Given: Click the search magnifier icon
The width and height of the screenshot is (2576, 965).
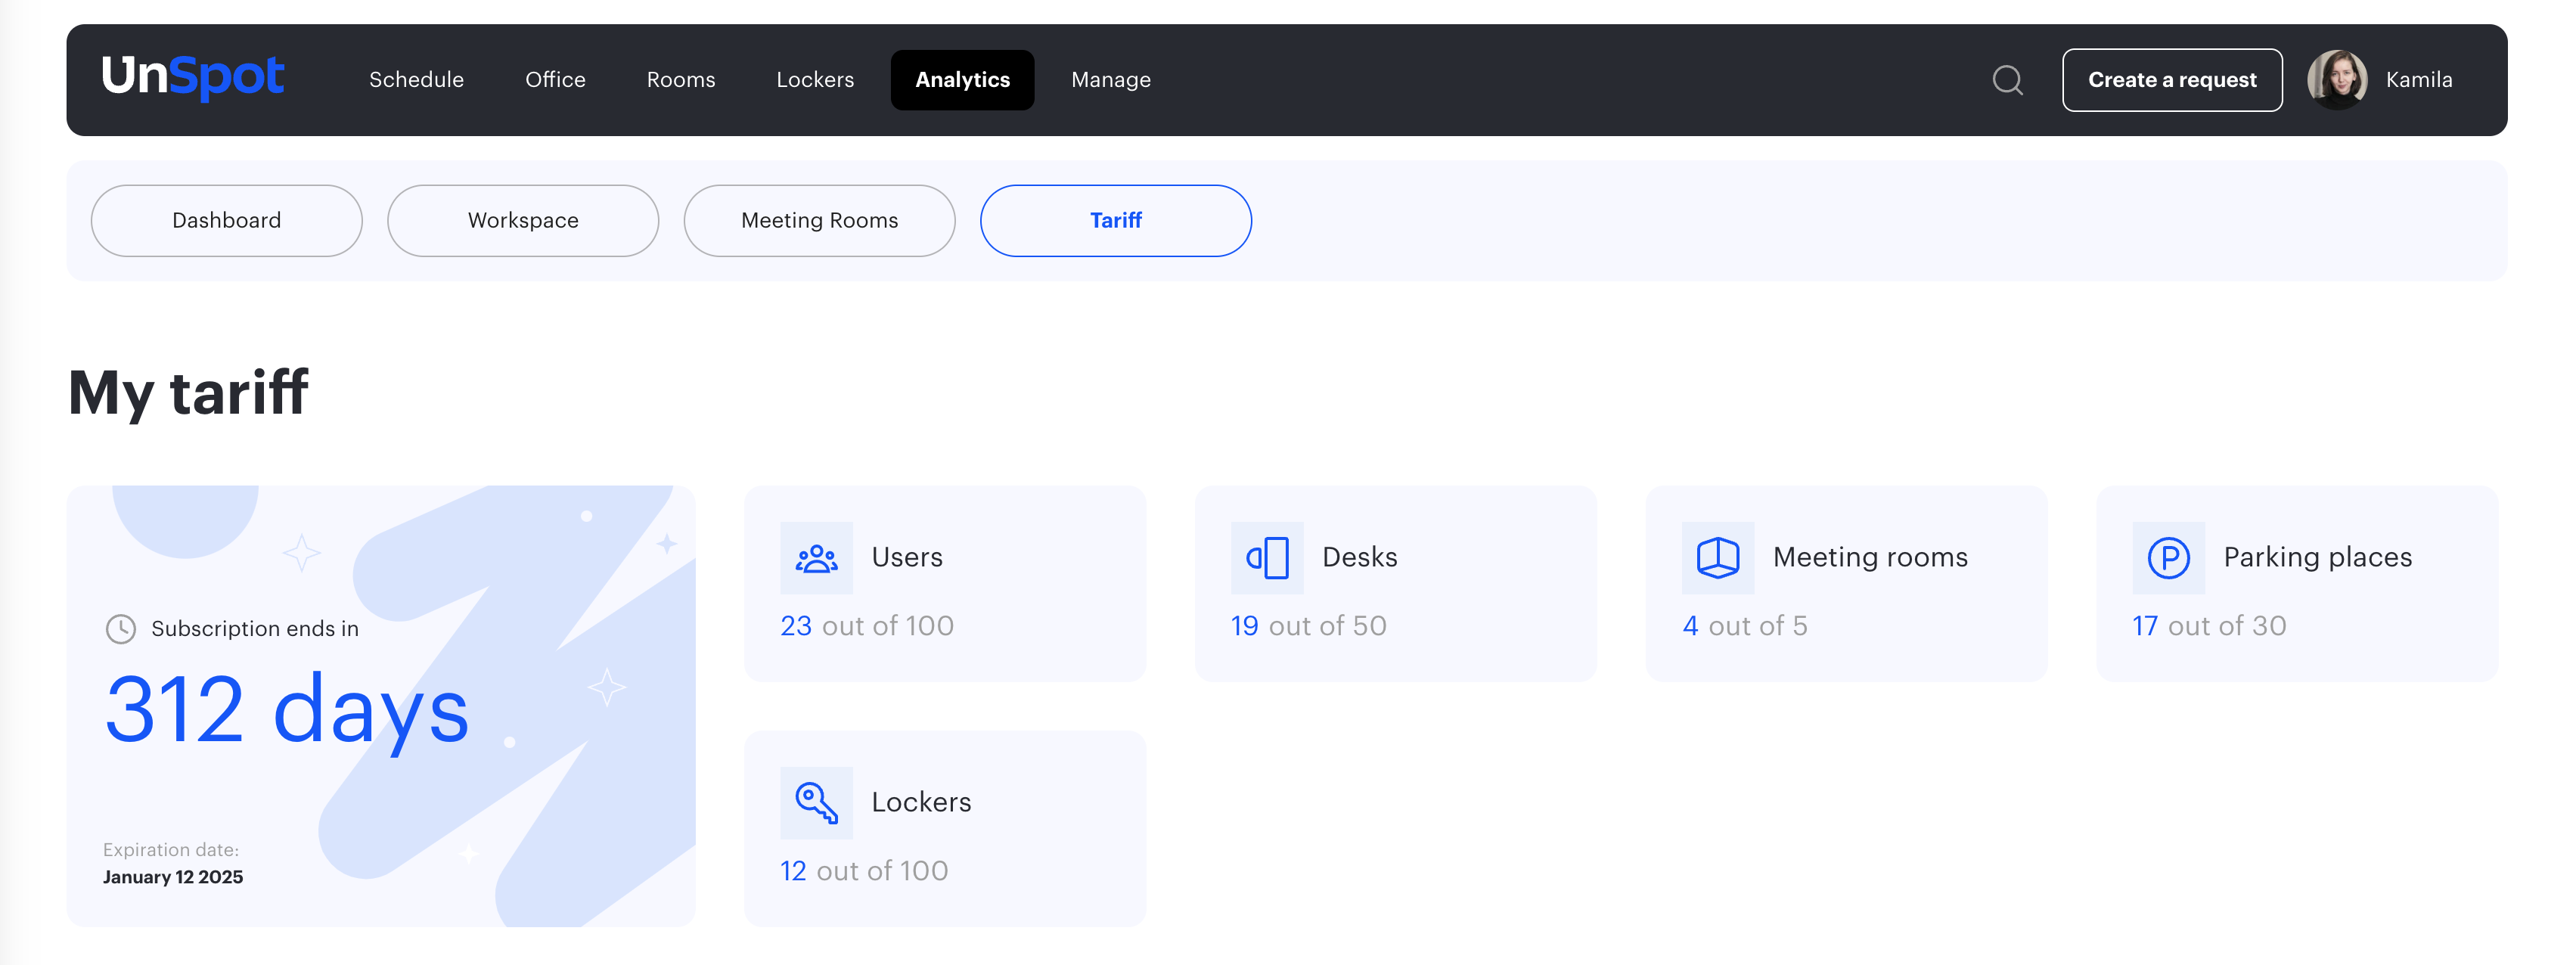Looking at the screenshot, I should click(2007, 80).
